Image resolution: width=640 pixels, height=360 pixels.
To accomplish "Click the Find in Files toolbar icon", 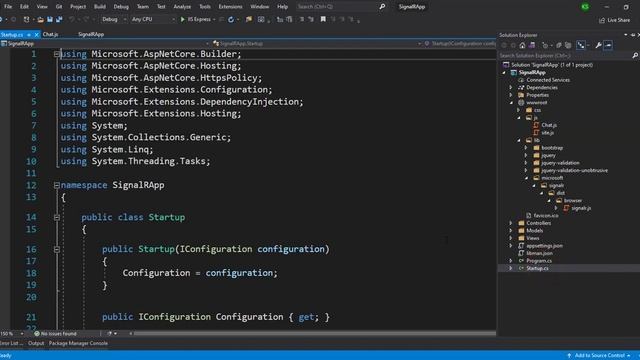I will pos(249,19).
